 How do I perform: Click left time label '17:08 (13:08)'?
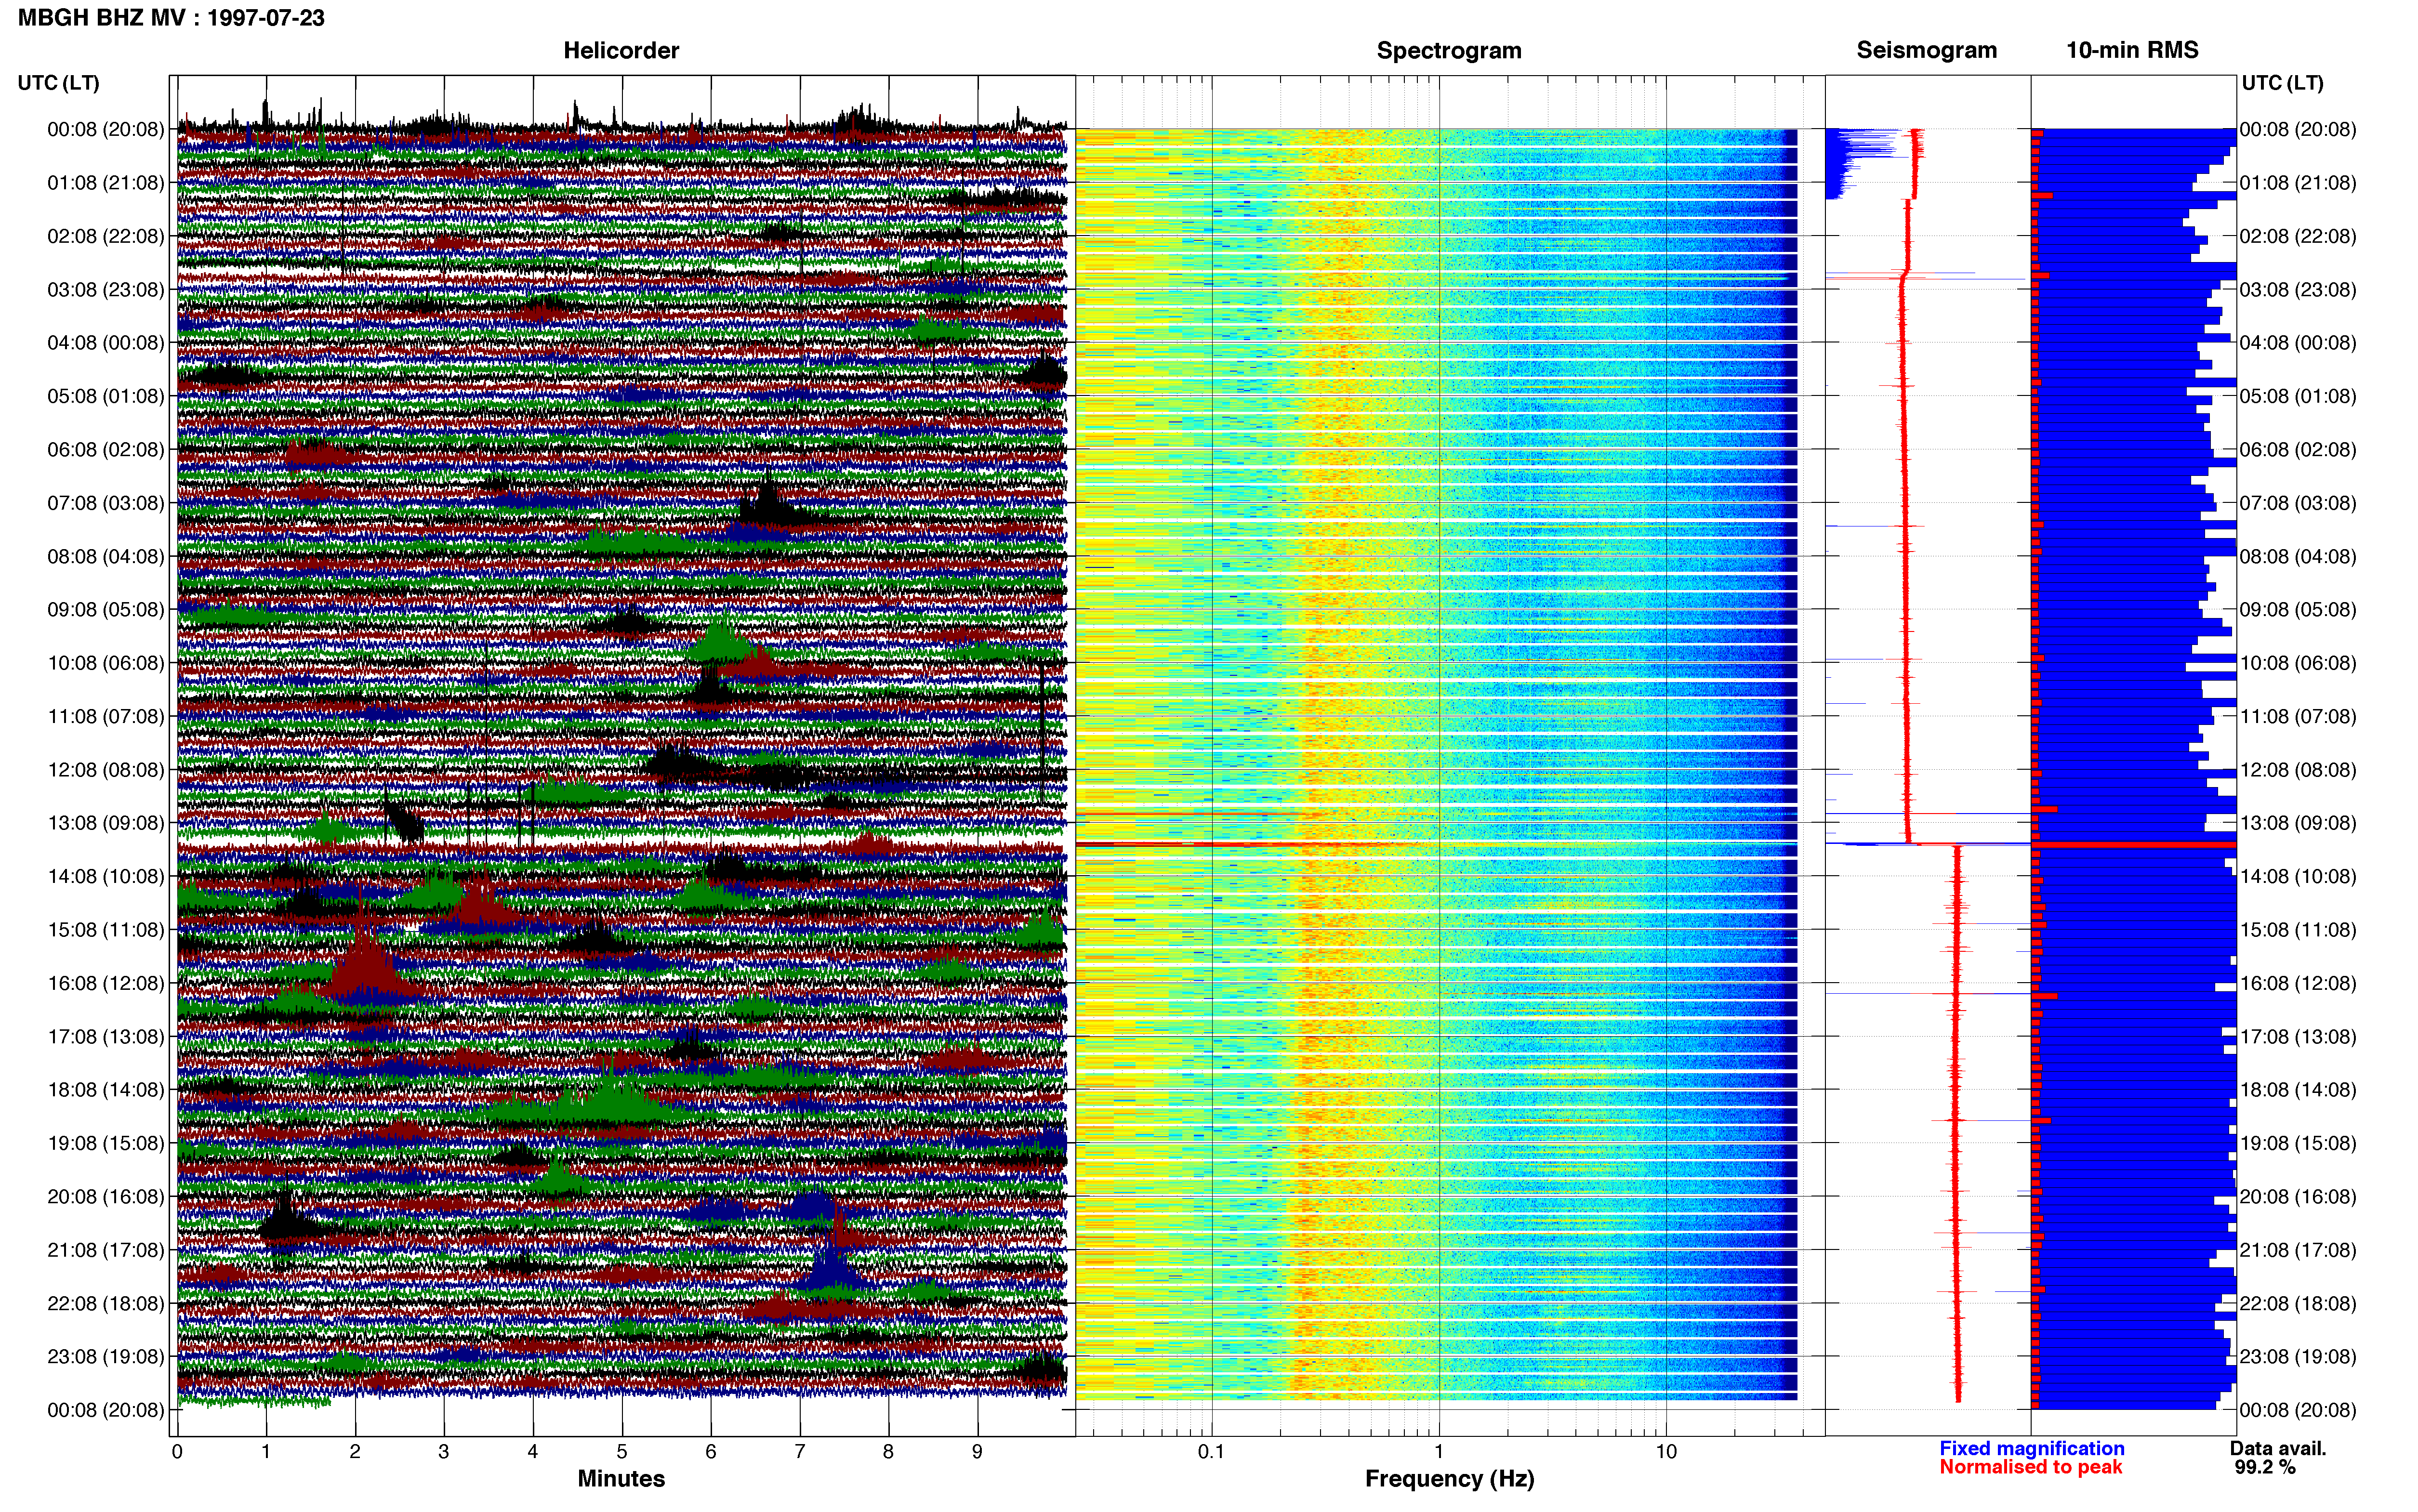pos(105,1036)
